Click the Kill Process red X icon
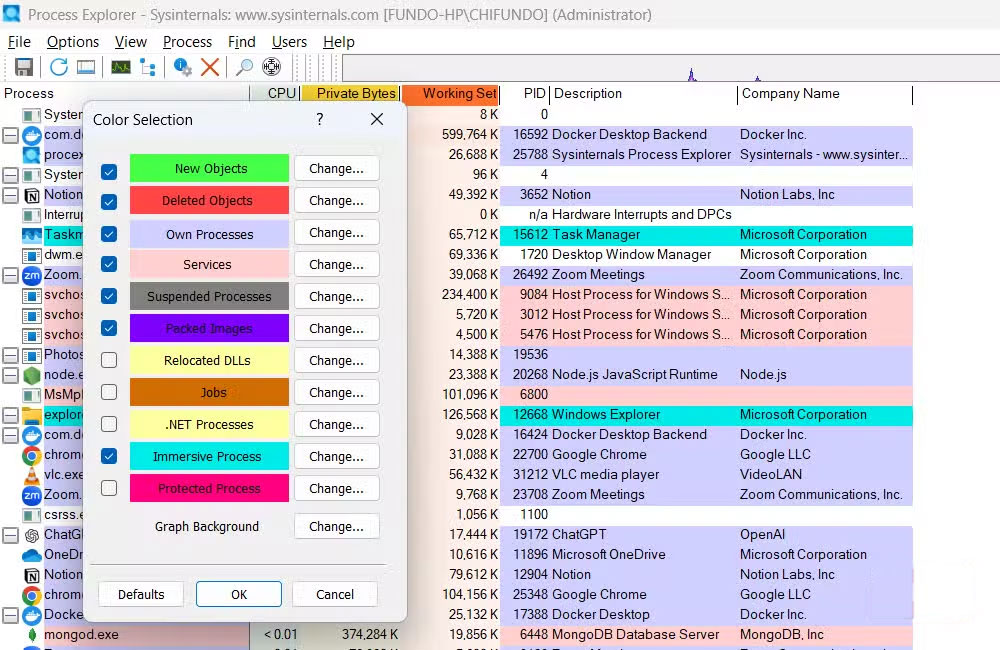This screenshot has height=650, width=1000. point(210,67)
